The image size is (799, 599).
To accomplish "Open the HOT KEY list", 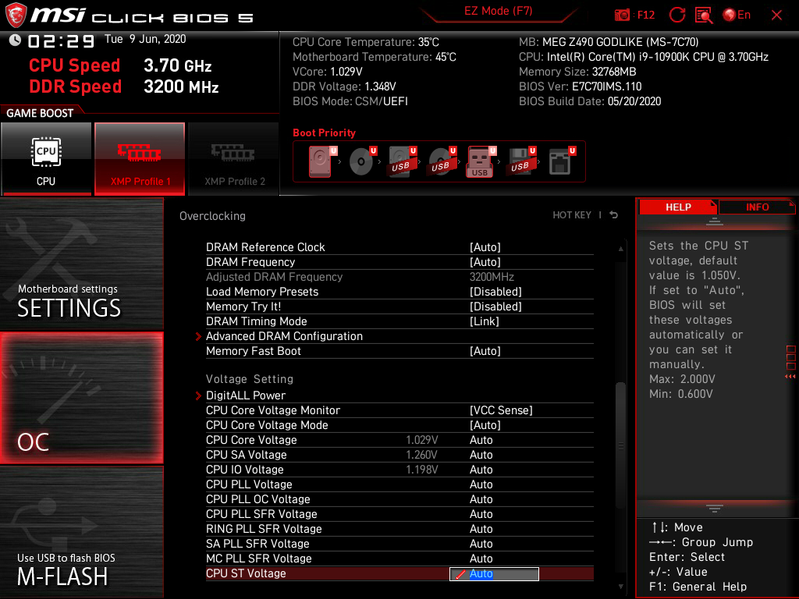I will tap(572, 215).
